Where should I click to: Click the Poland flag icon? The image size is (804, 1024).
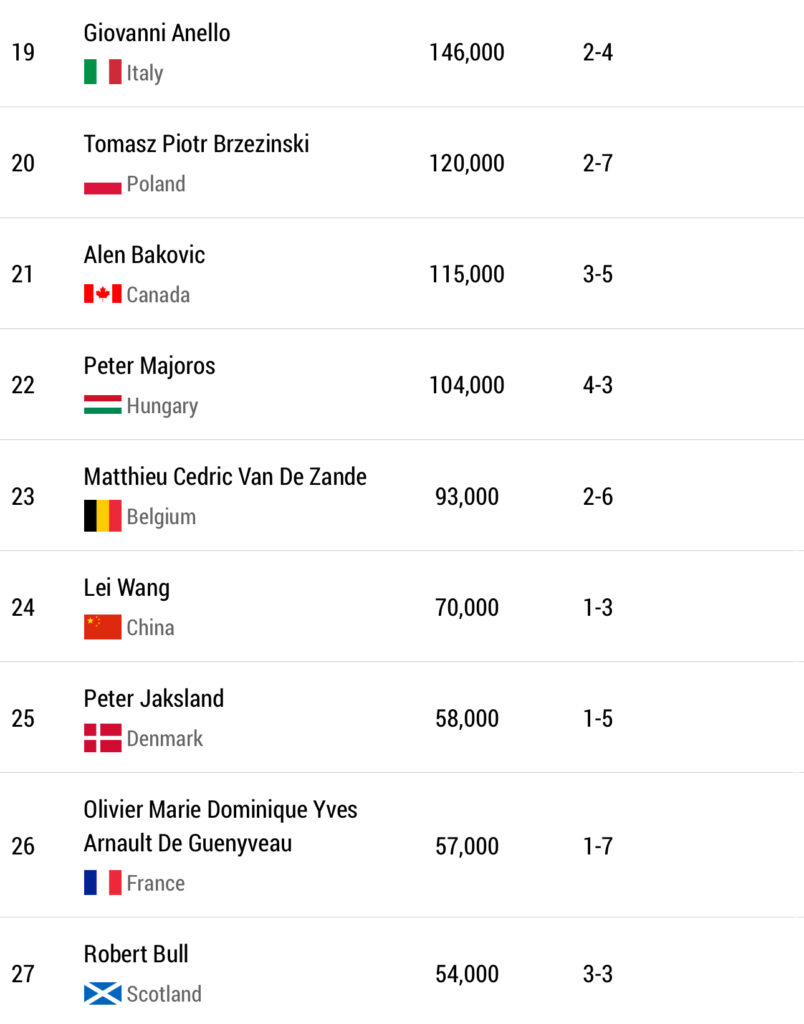[x=102, y=184]
